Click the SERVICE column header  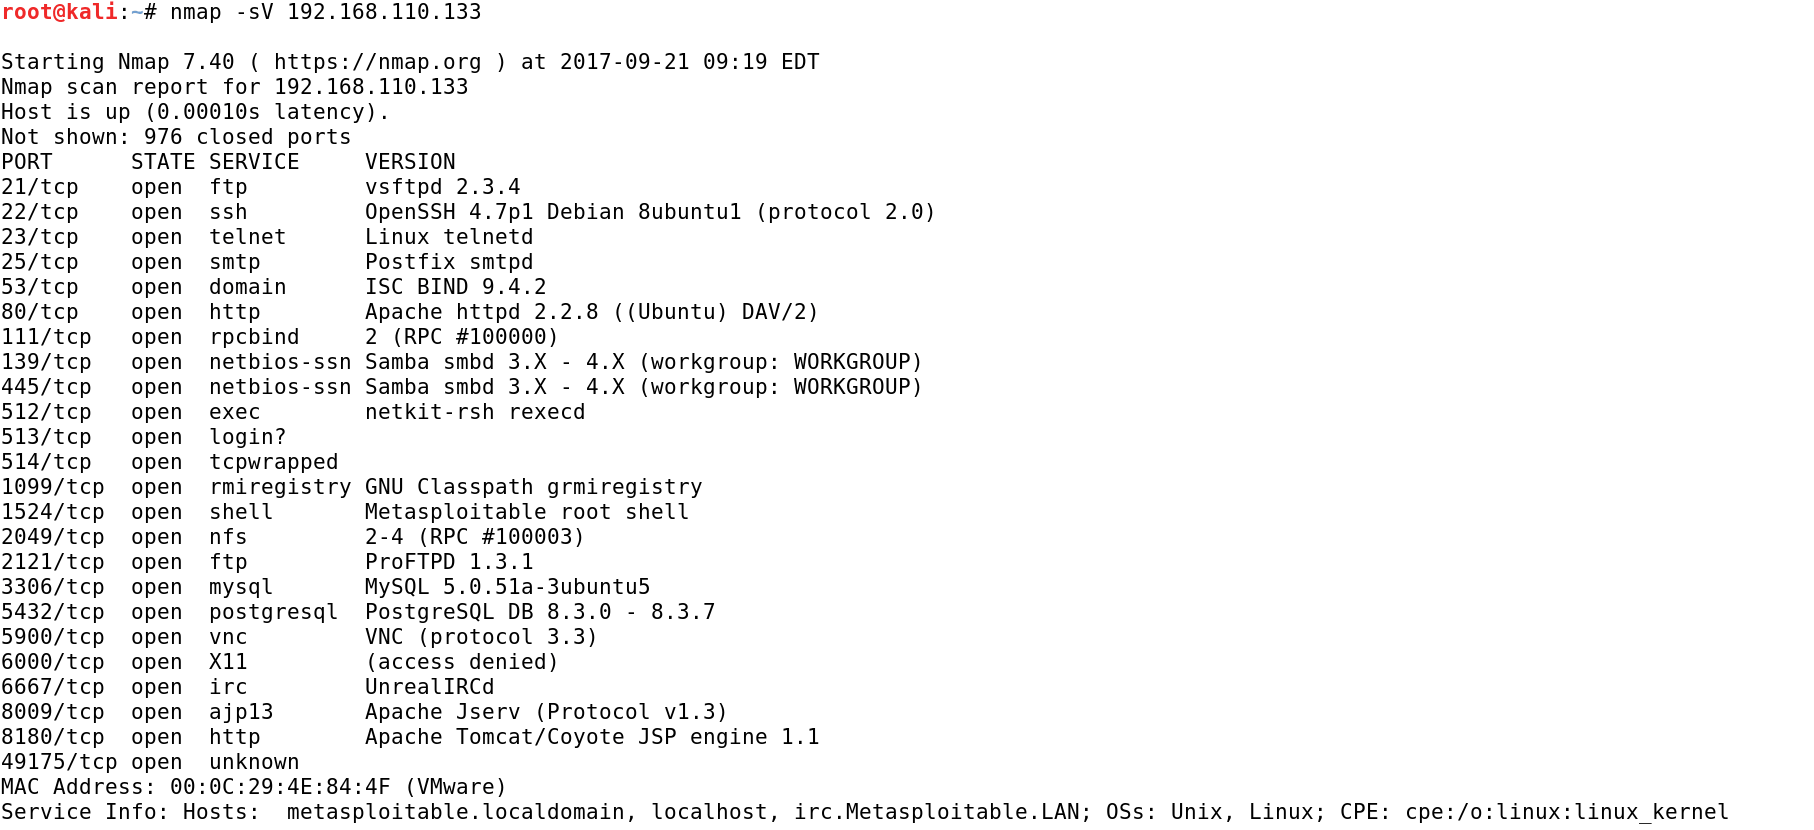[254, 162]
